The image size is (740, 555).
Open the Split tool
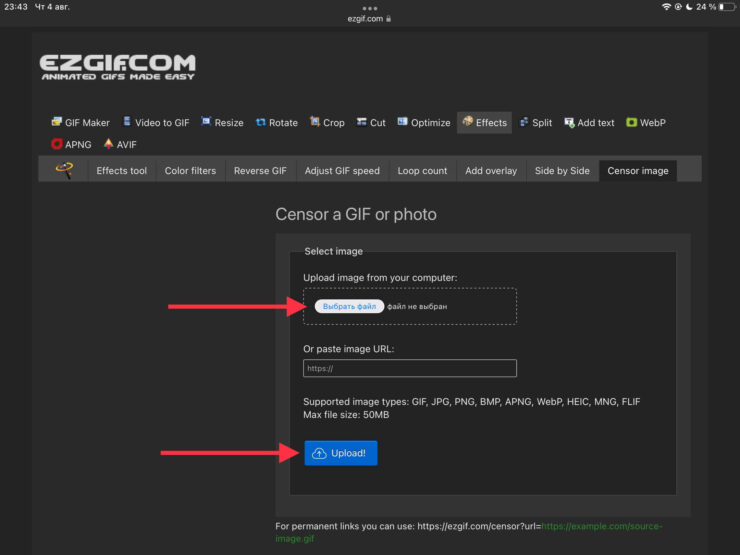pyautogui.click(x=536, y=123)
